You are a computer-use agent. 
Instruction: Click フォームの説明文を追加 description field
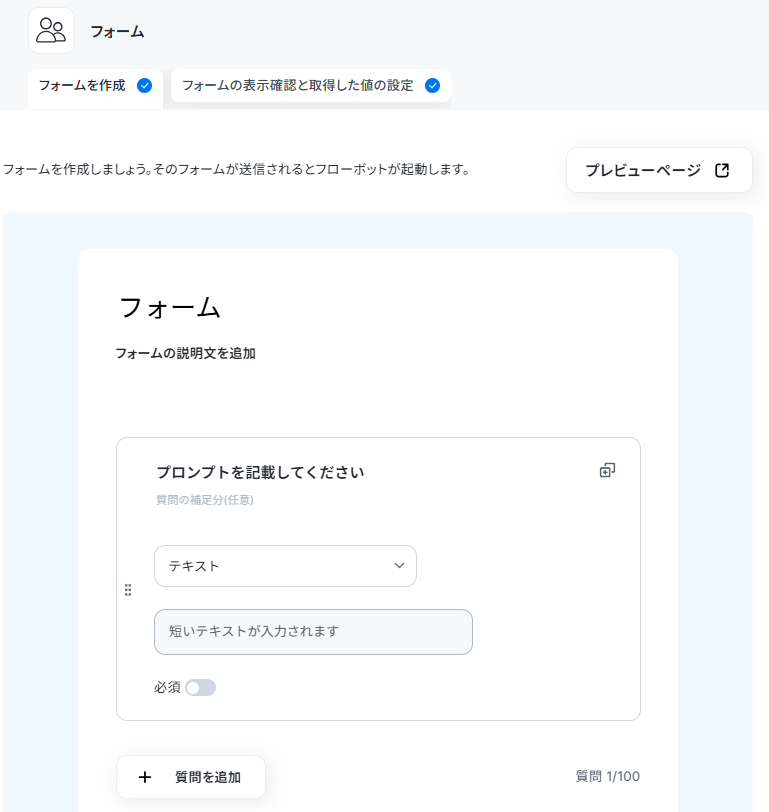click(185, 353)
